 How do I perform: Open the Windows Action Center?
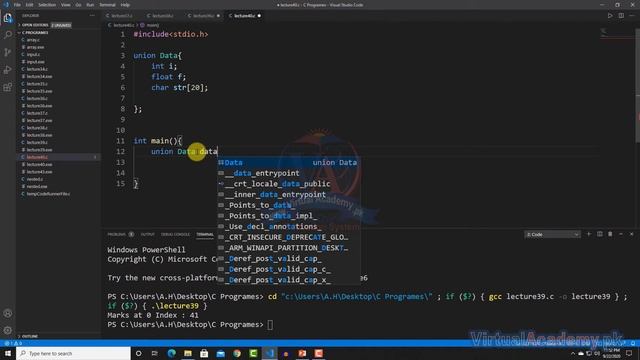pyautogui.click(x=629, y=353)
